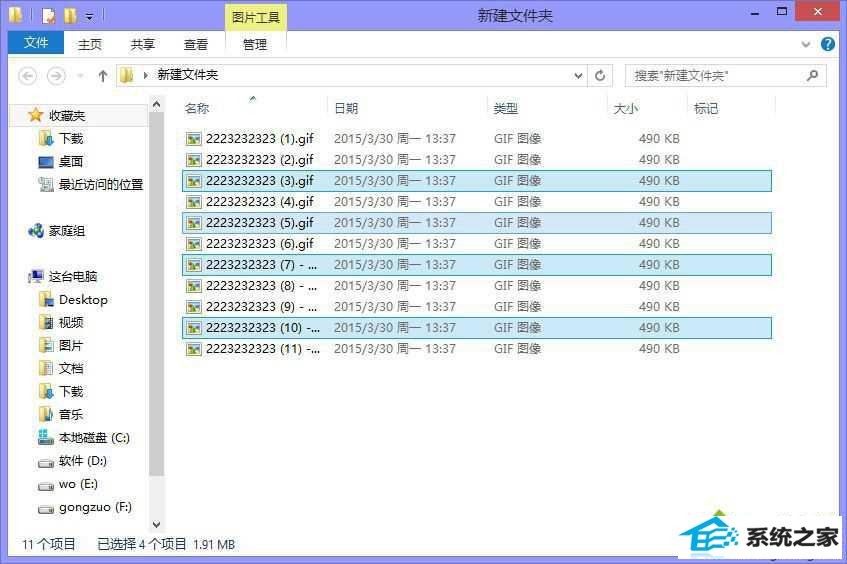Refresh the current folder view

600,76
